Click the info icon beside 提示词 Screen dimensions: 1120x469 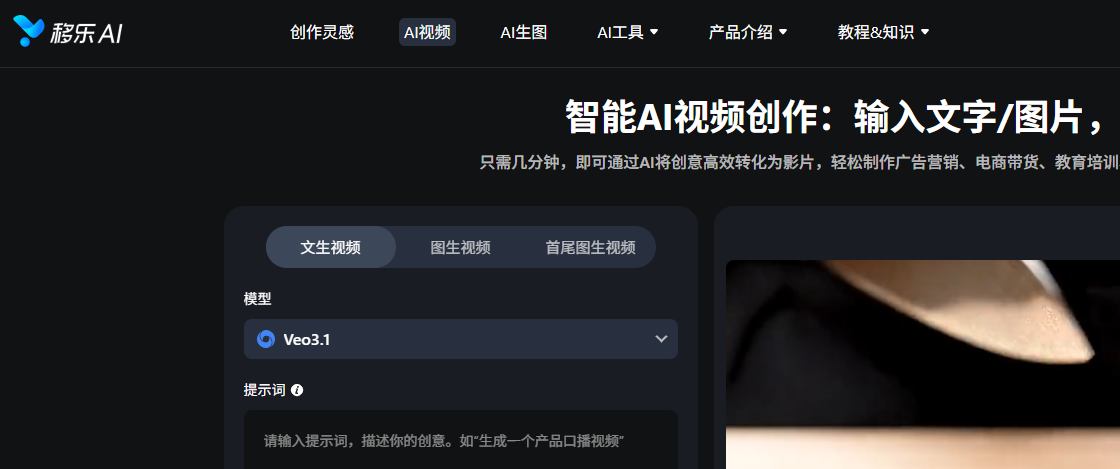coord(297,390)
